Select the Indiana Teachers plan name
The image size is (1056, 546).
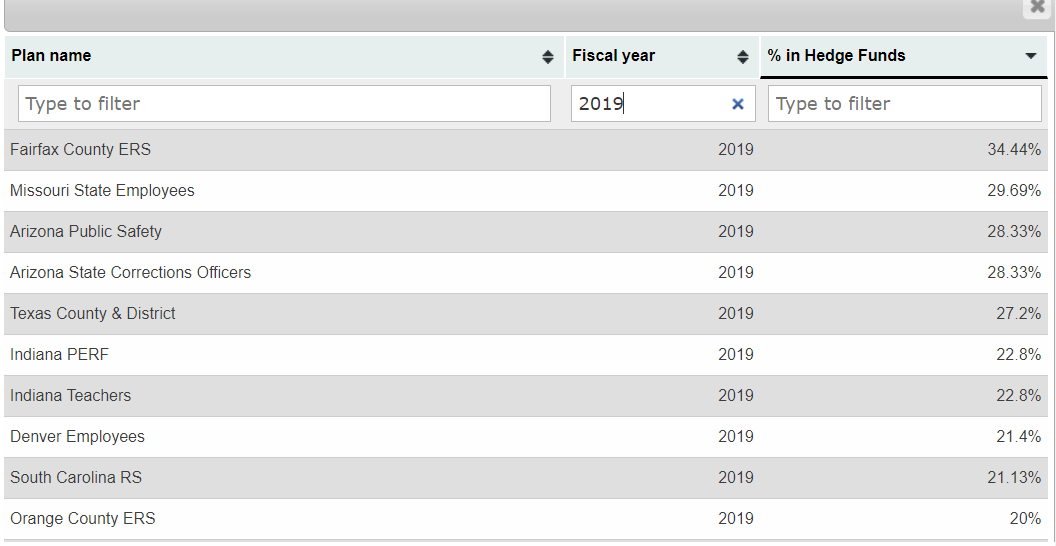[x=71, y=396]
